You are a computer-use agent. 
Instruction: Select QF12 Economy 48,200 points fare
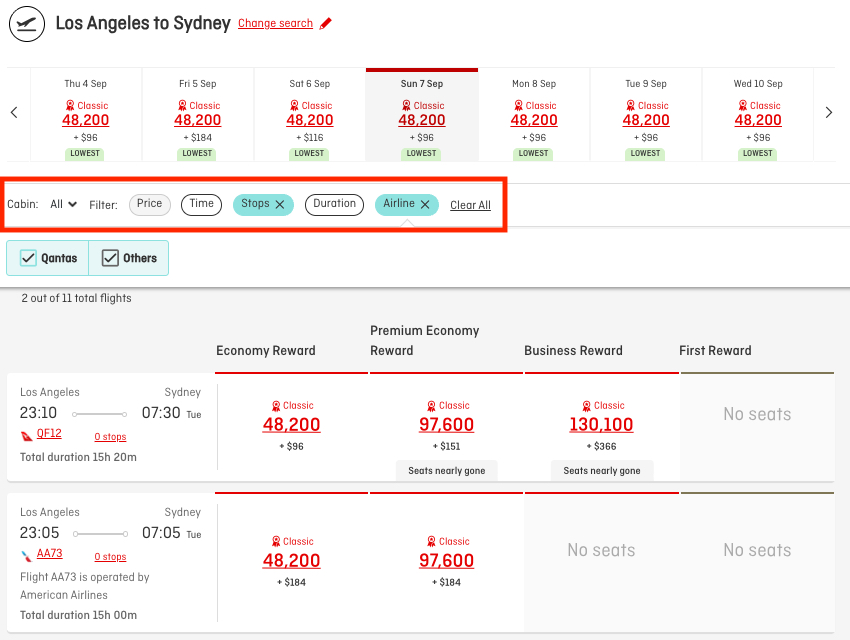292,425
